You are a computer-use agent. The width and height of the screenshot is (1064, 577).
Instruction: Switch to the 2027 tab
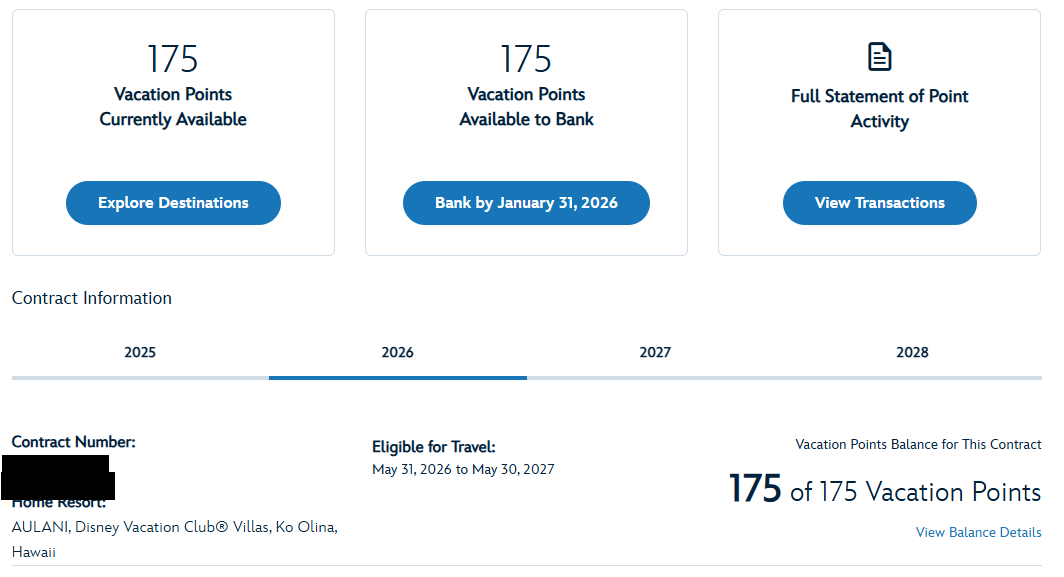click(655, 352)
